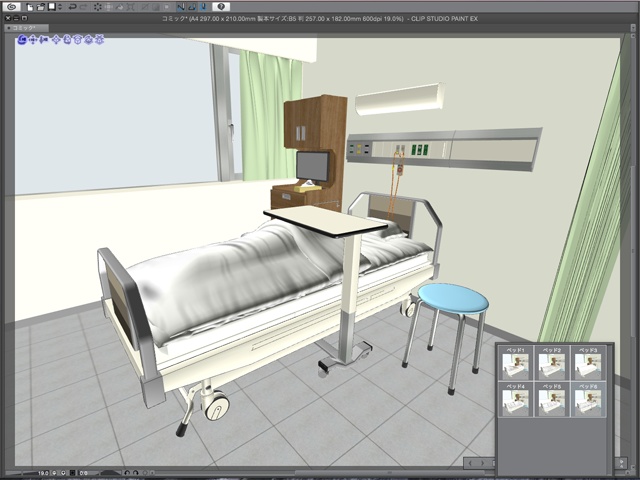Viewport: 640px width, 480px height.
Task: Select the コミック document tab
Action: click(27, 28)
